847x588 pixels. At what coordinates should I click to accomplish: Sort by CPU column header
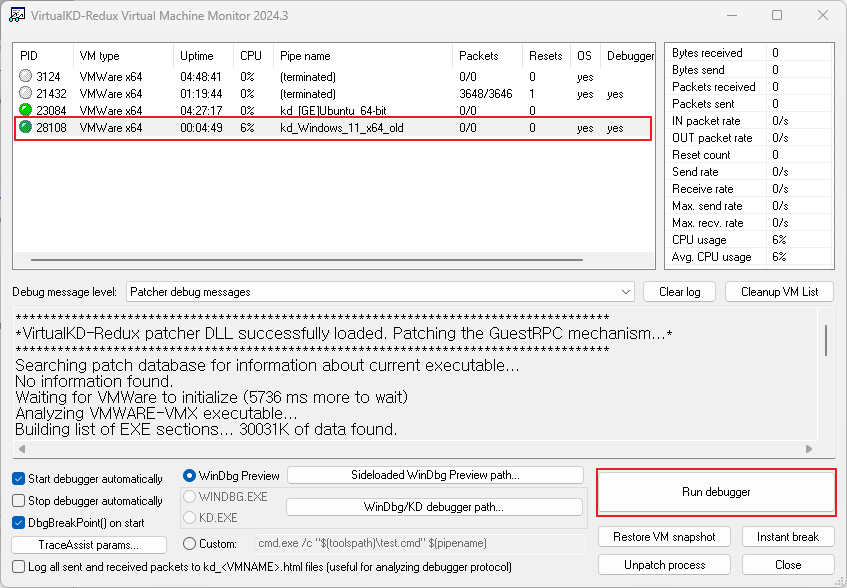tap(253, 56)
